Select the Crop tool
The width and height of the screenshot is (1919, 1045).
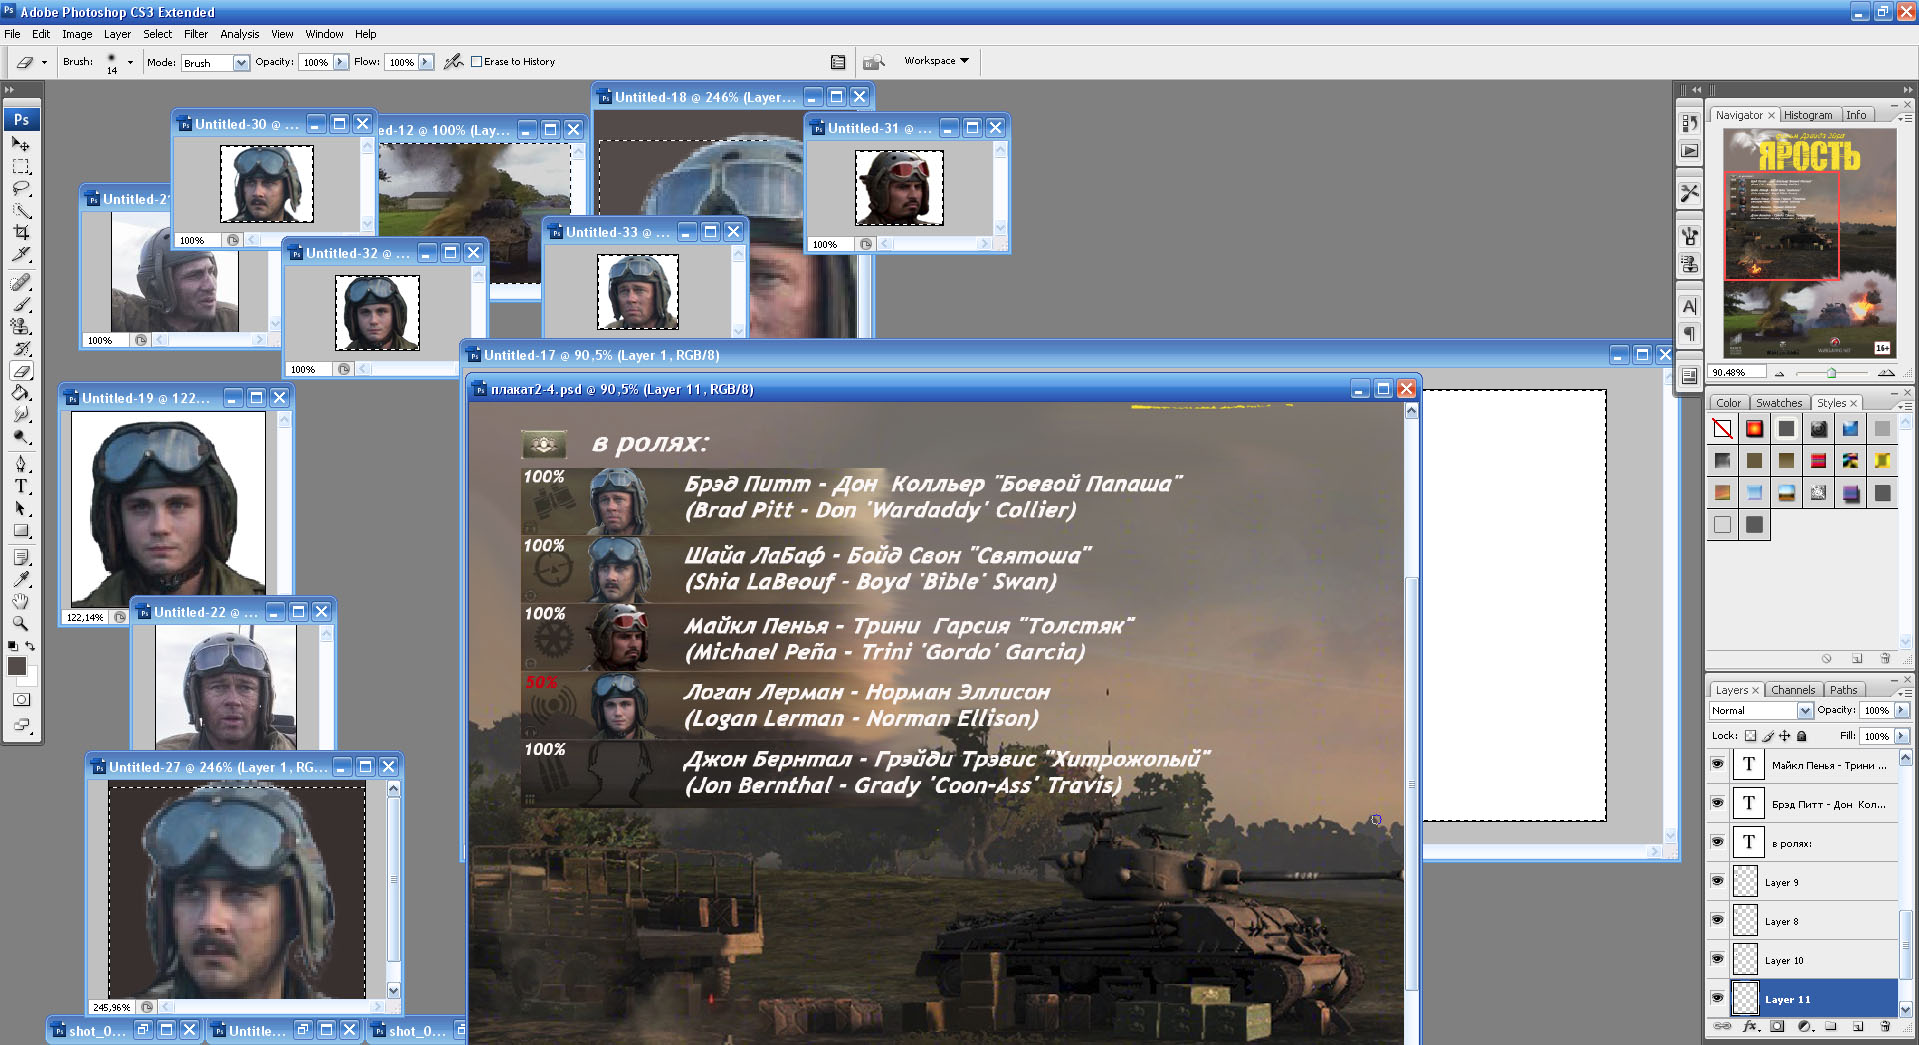click(x=21, y=232)
